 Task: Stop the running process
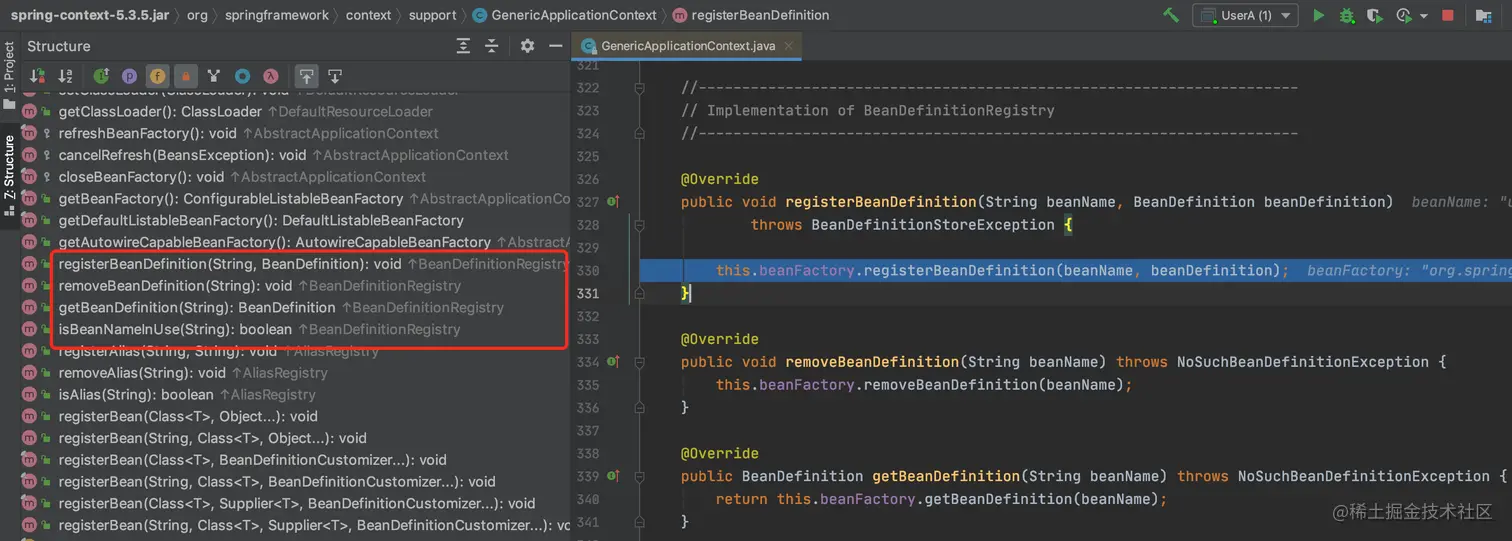click(x=1447, y=15)
